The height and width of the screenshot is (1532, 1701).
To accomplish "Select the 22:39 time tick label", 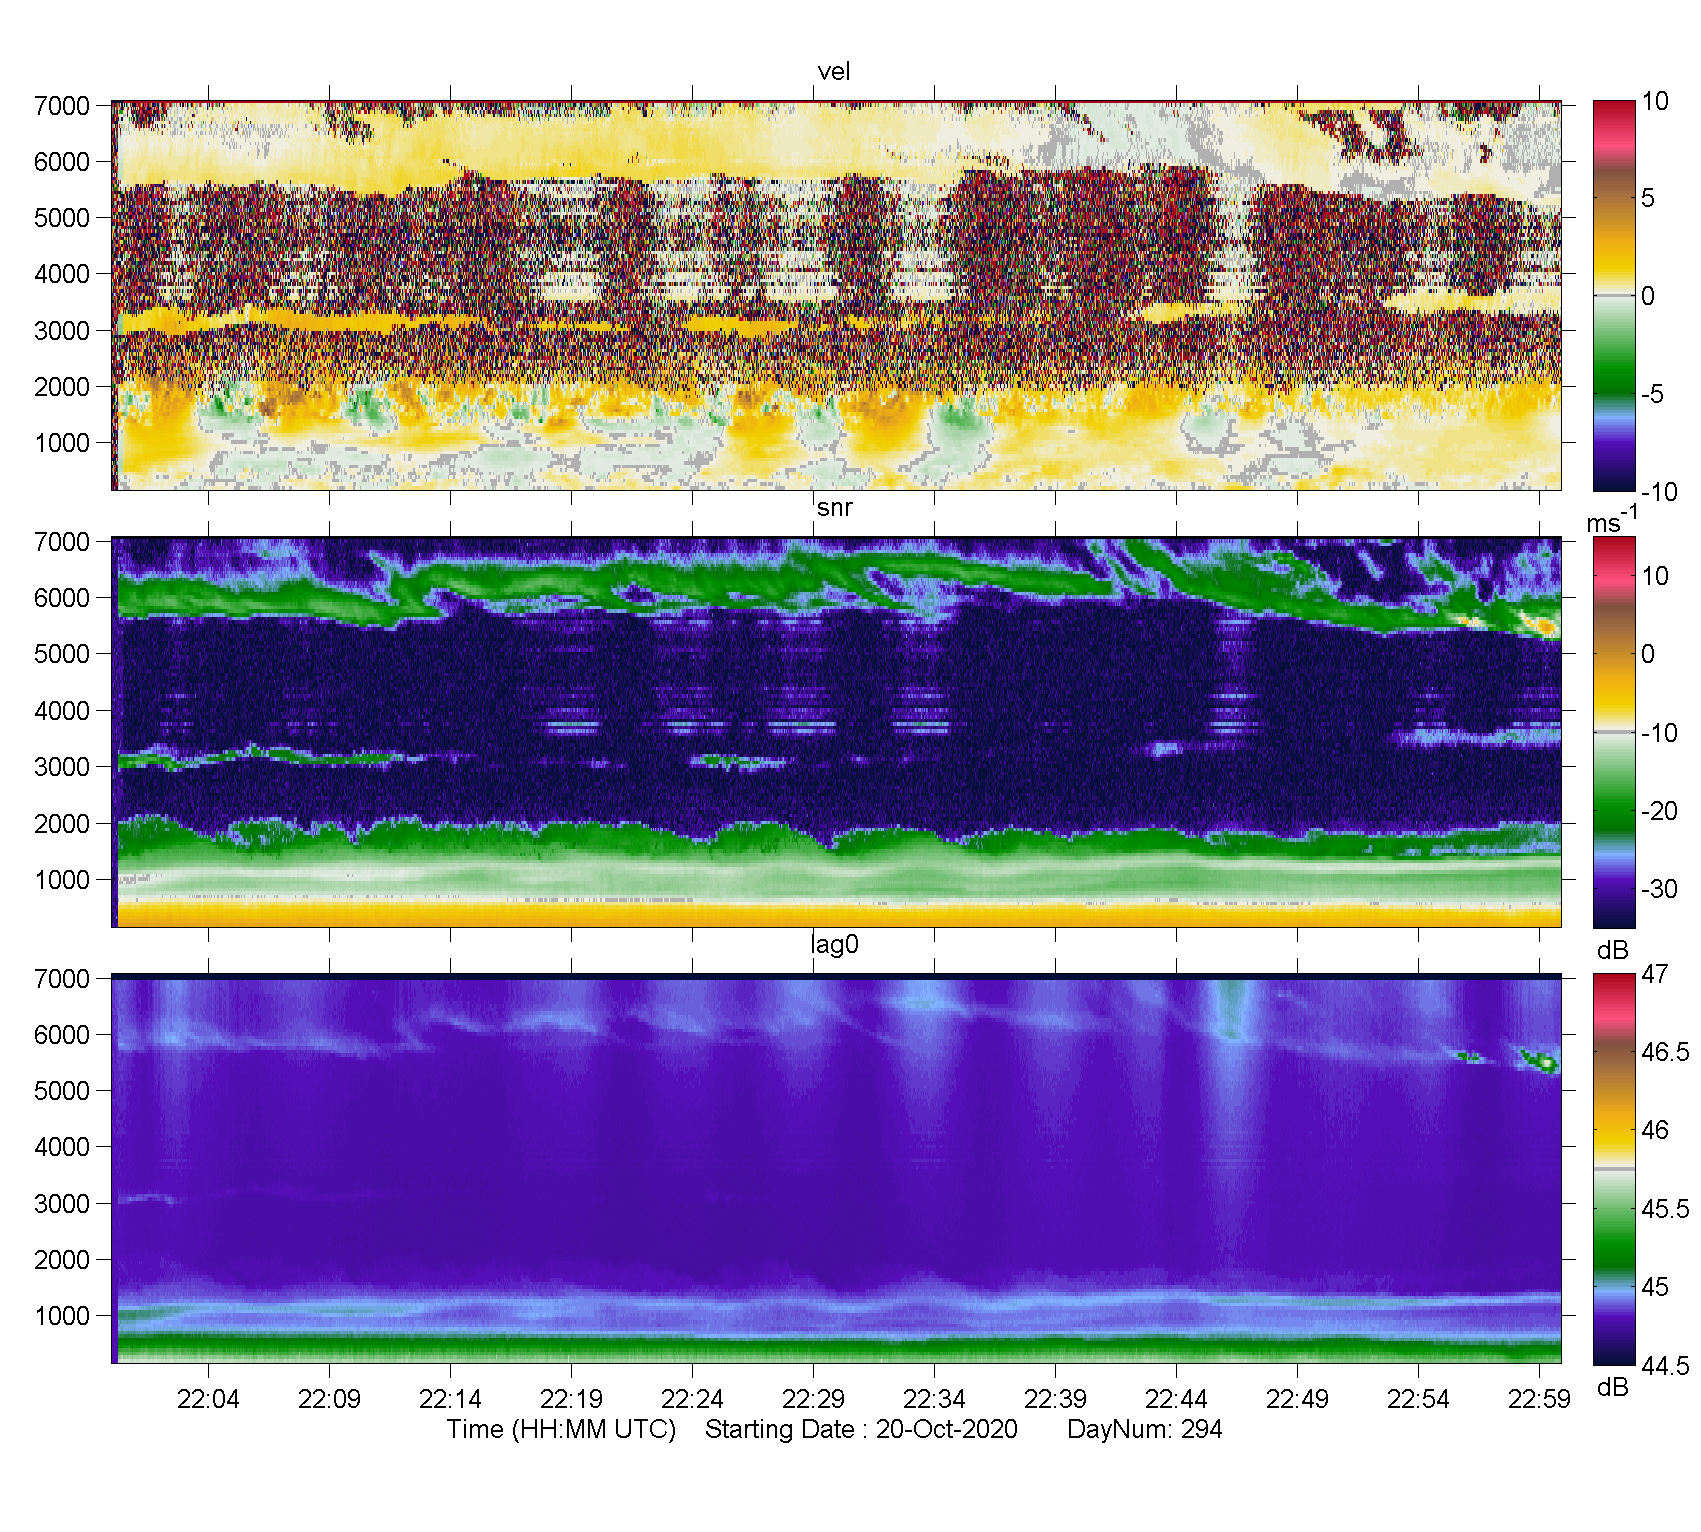I will click(x=1055, y=1399).
